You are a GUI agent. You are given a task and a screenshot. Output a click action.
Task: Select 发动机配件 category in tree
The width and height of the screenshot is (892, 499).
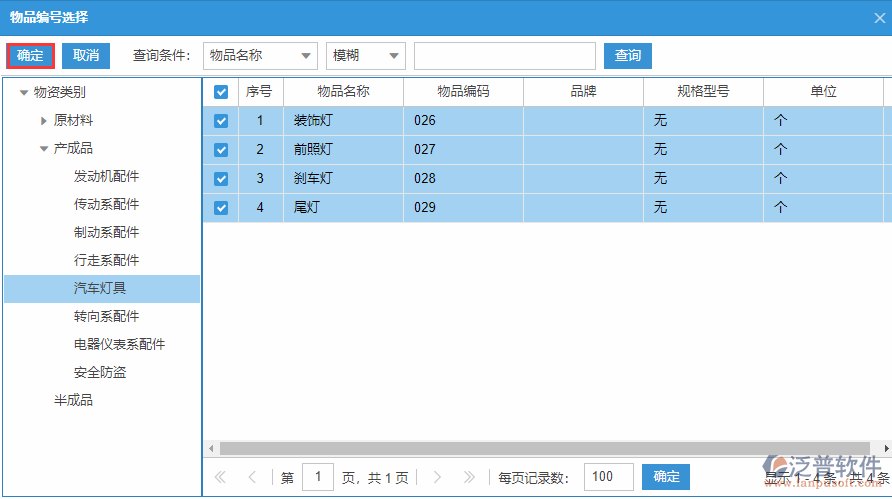coord(106,177)
